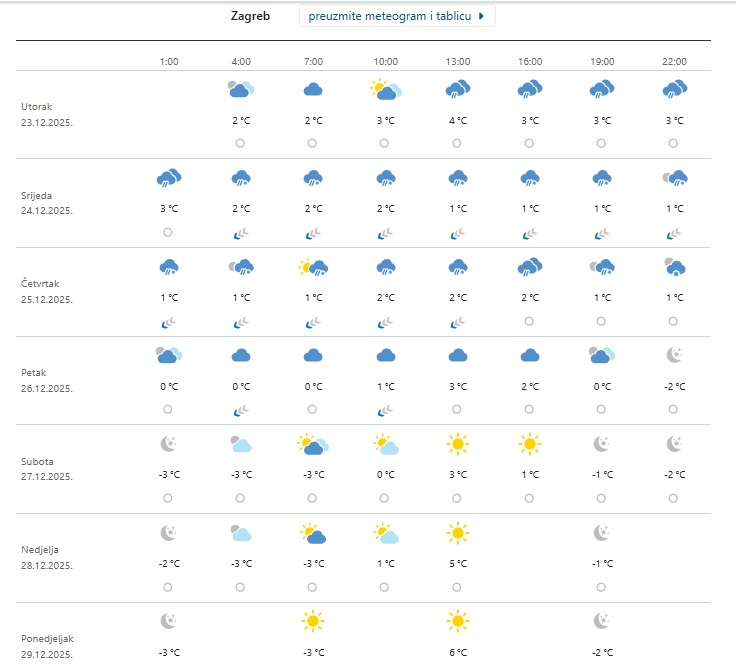Click the wind icon for Četvrtak at 13:00

[457, 322]
